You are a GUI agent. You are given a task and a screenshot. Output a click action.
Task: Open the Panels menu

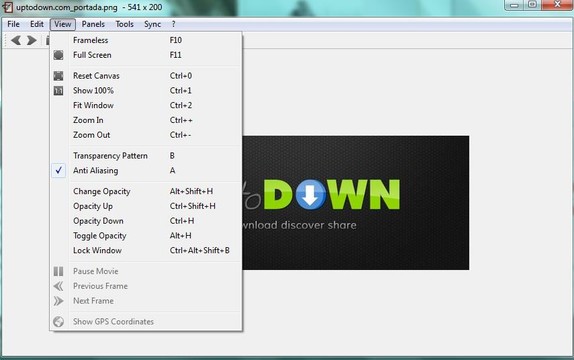93,24
